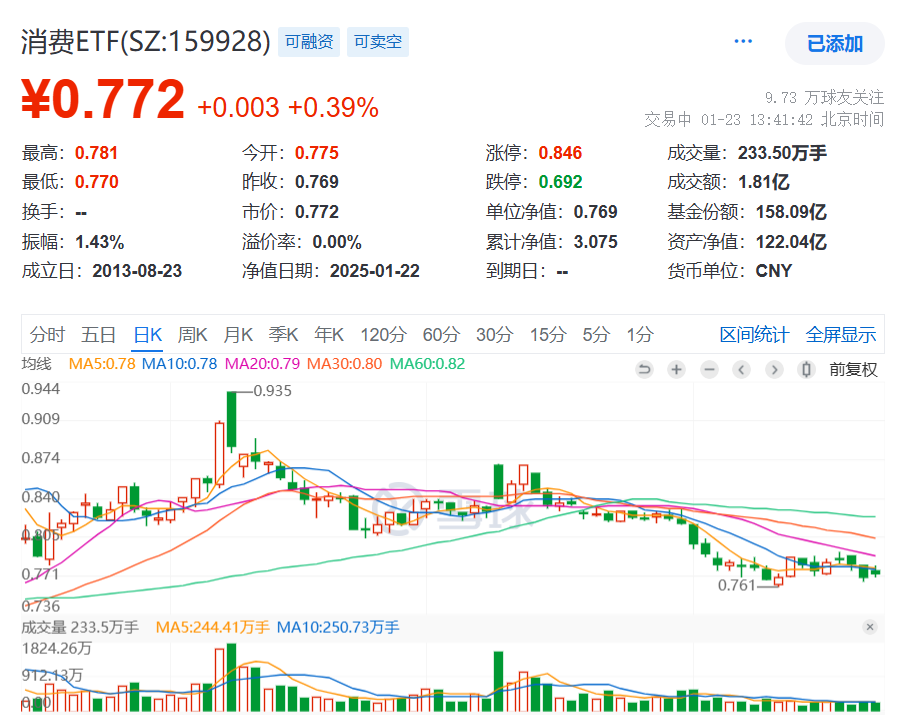Image resolution: width=904 pixels, height=715 pixels.
Task: Open the 前复权 adjustment dropdown
Action: (x=853, y=370)
